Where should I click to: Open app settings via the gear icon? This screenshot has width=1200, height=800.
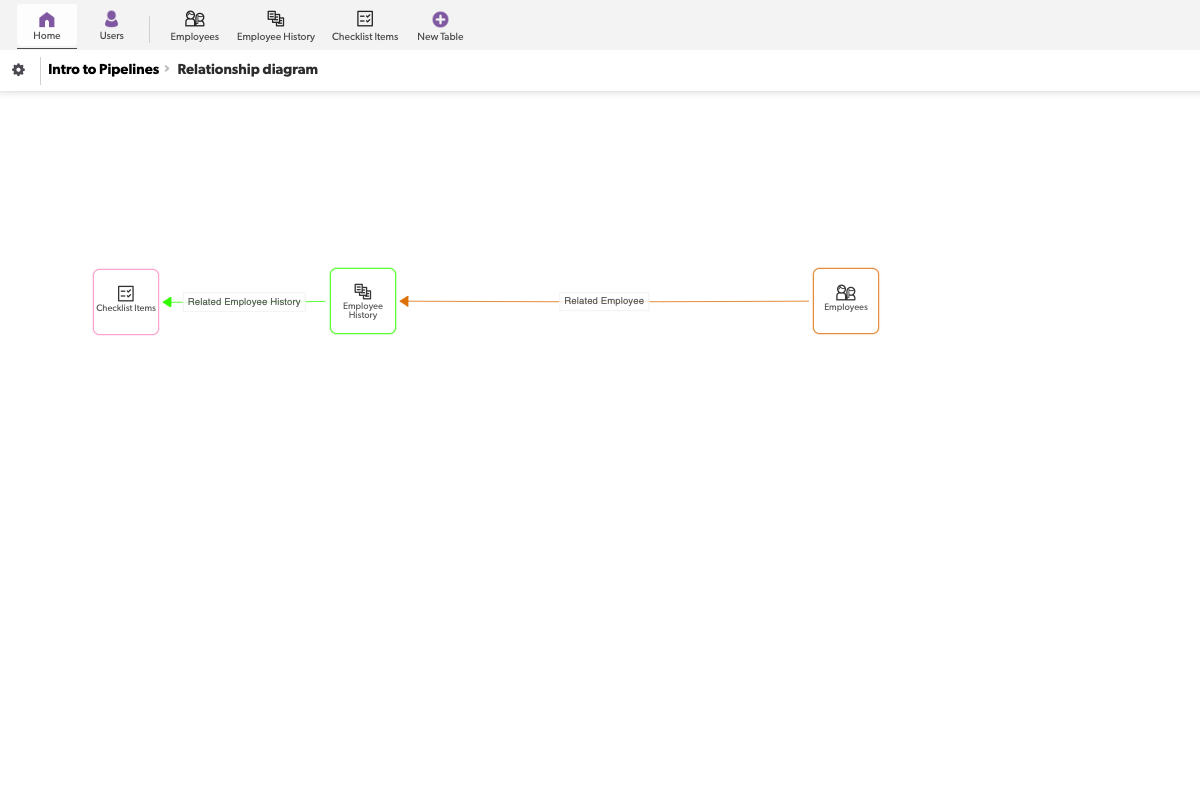click(18, 70)
